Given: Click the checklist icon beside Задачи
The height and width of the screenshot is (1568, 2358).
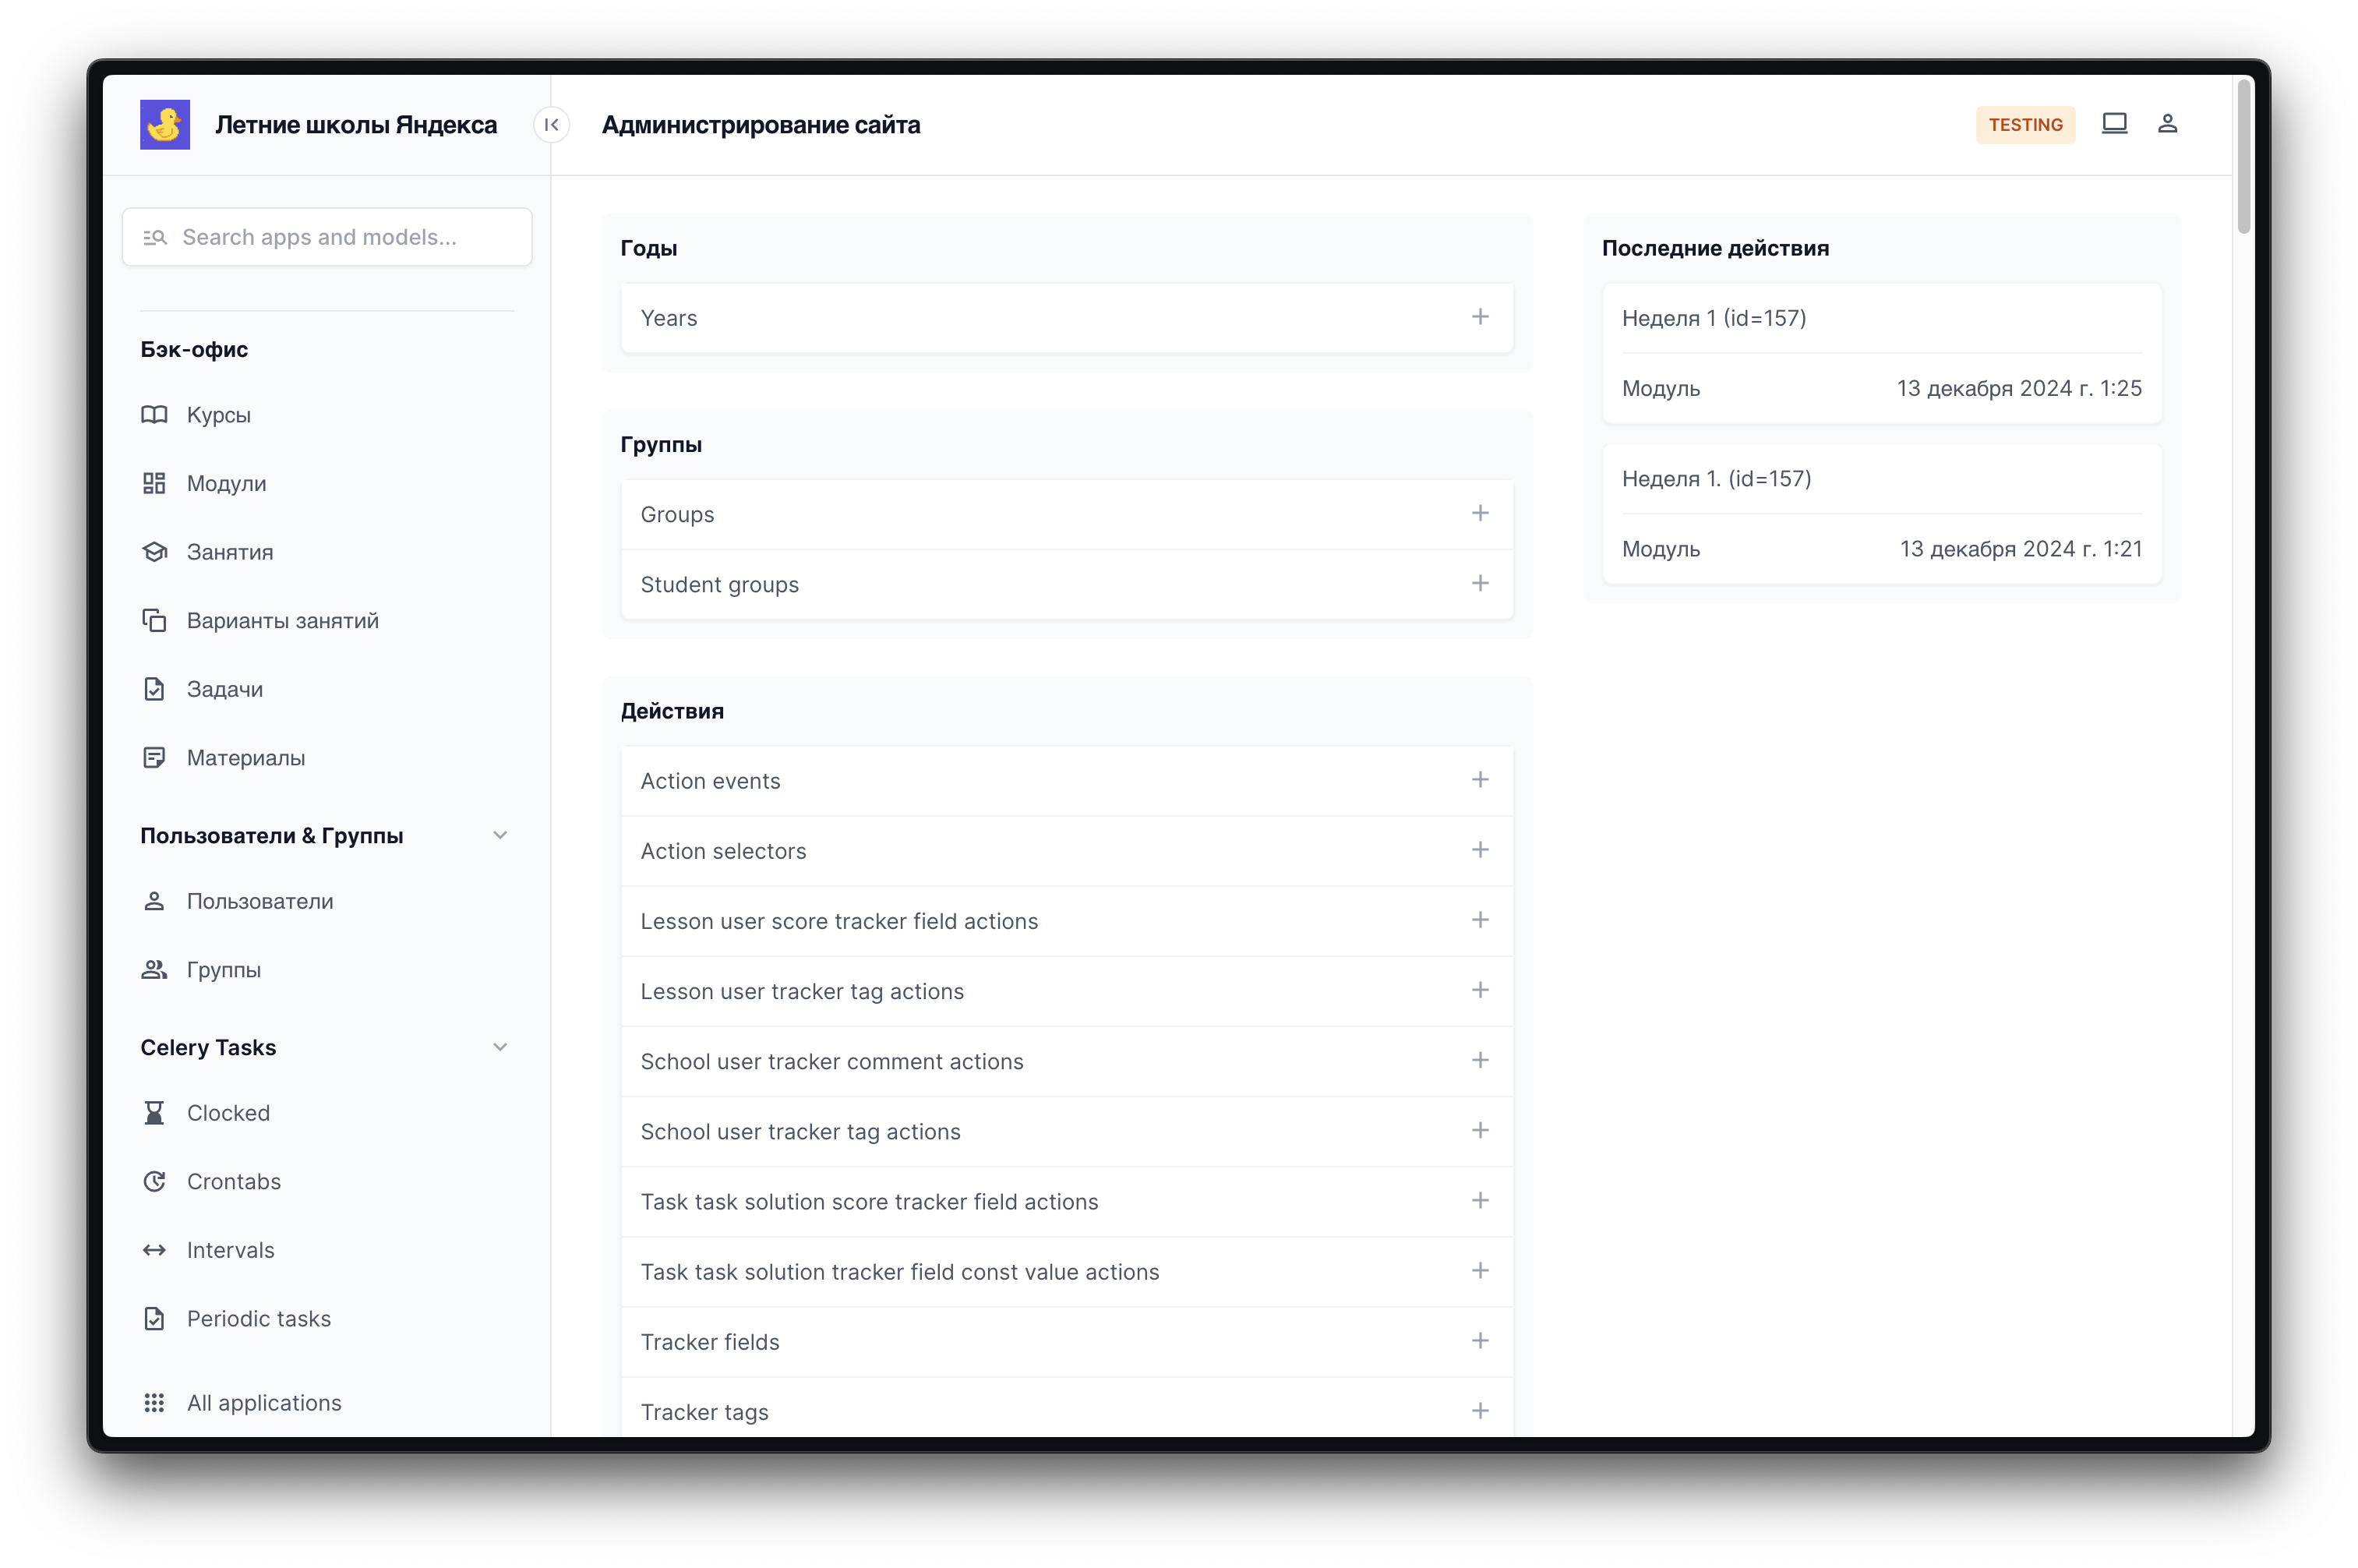Looking at the screenshot, I should (x=154, y=689).
